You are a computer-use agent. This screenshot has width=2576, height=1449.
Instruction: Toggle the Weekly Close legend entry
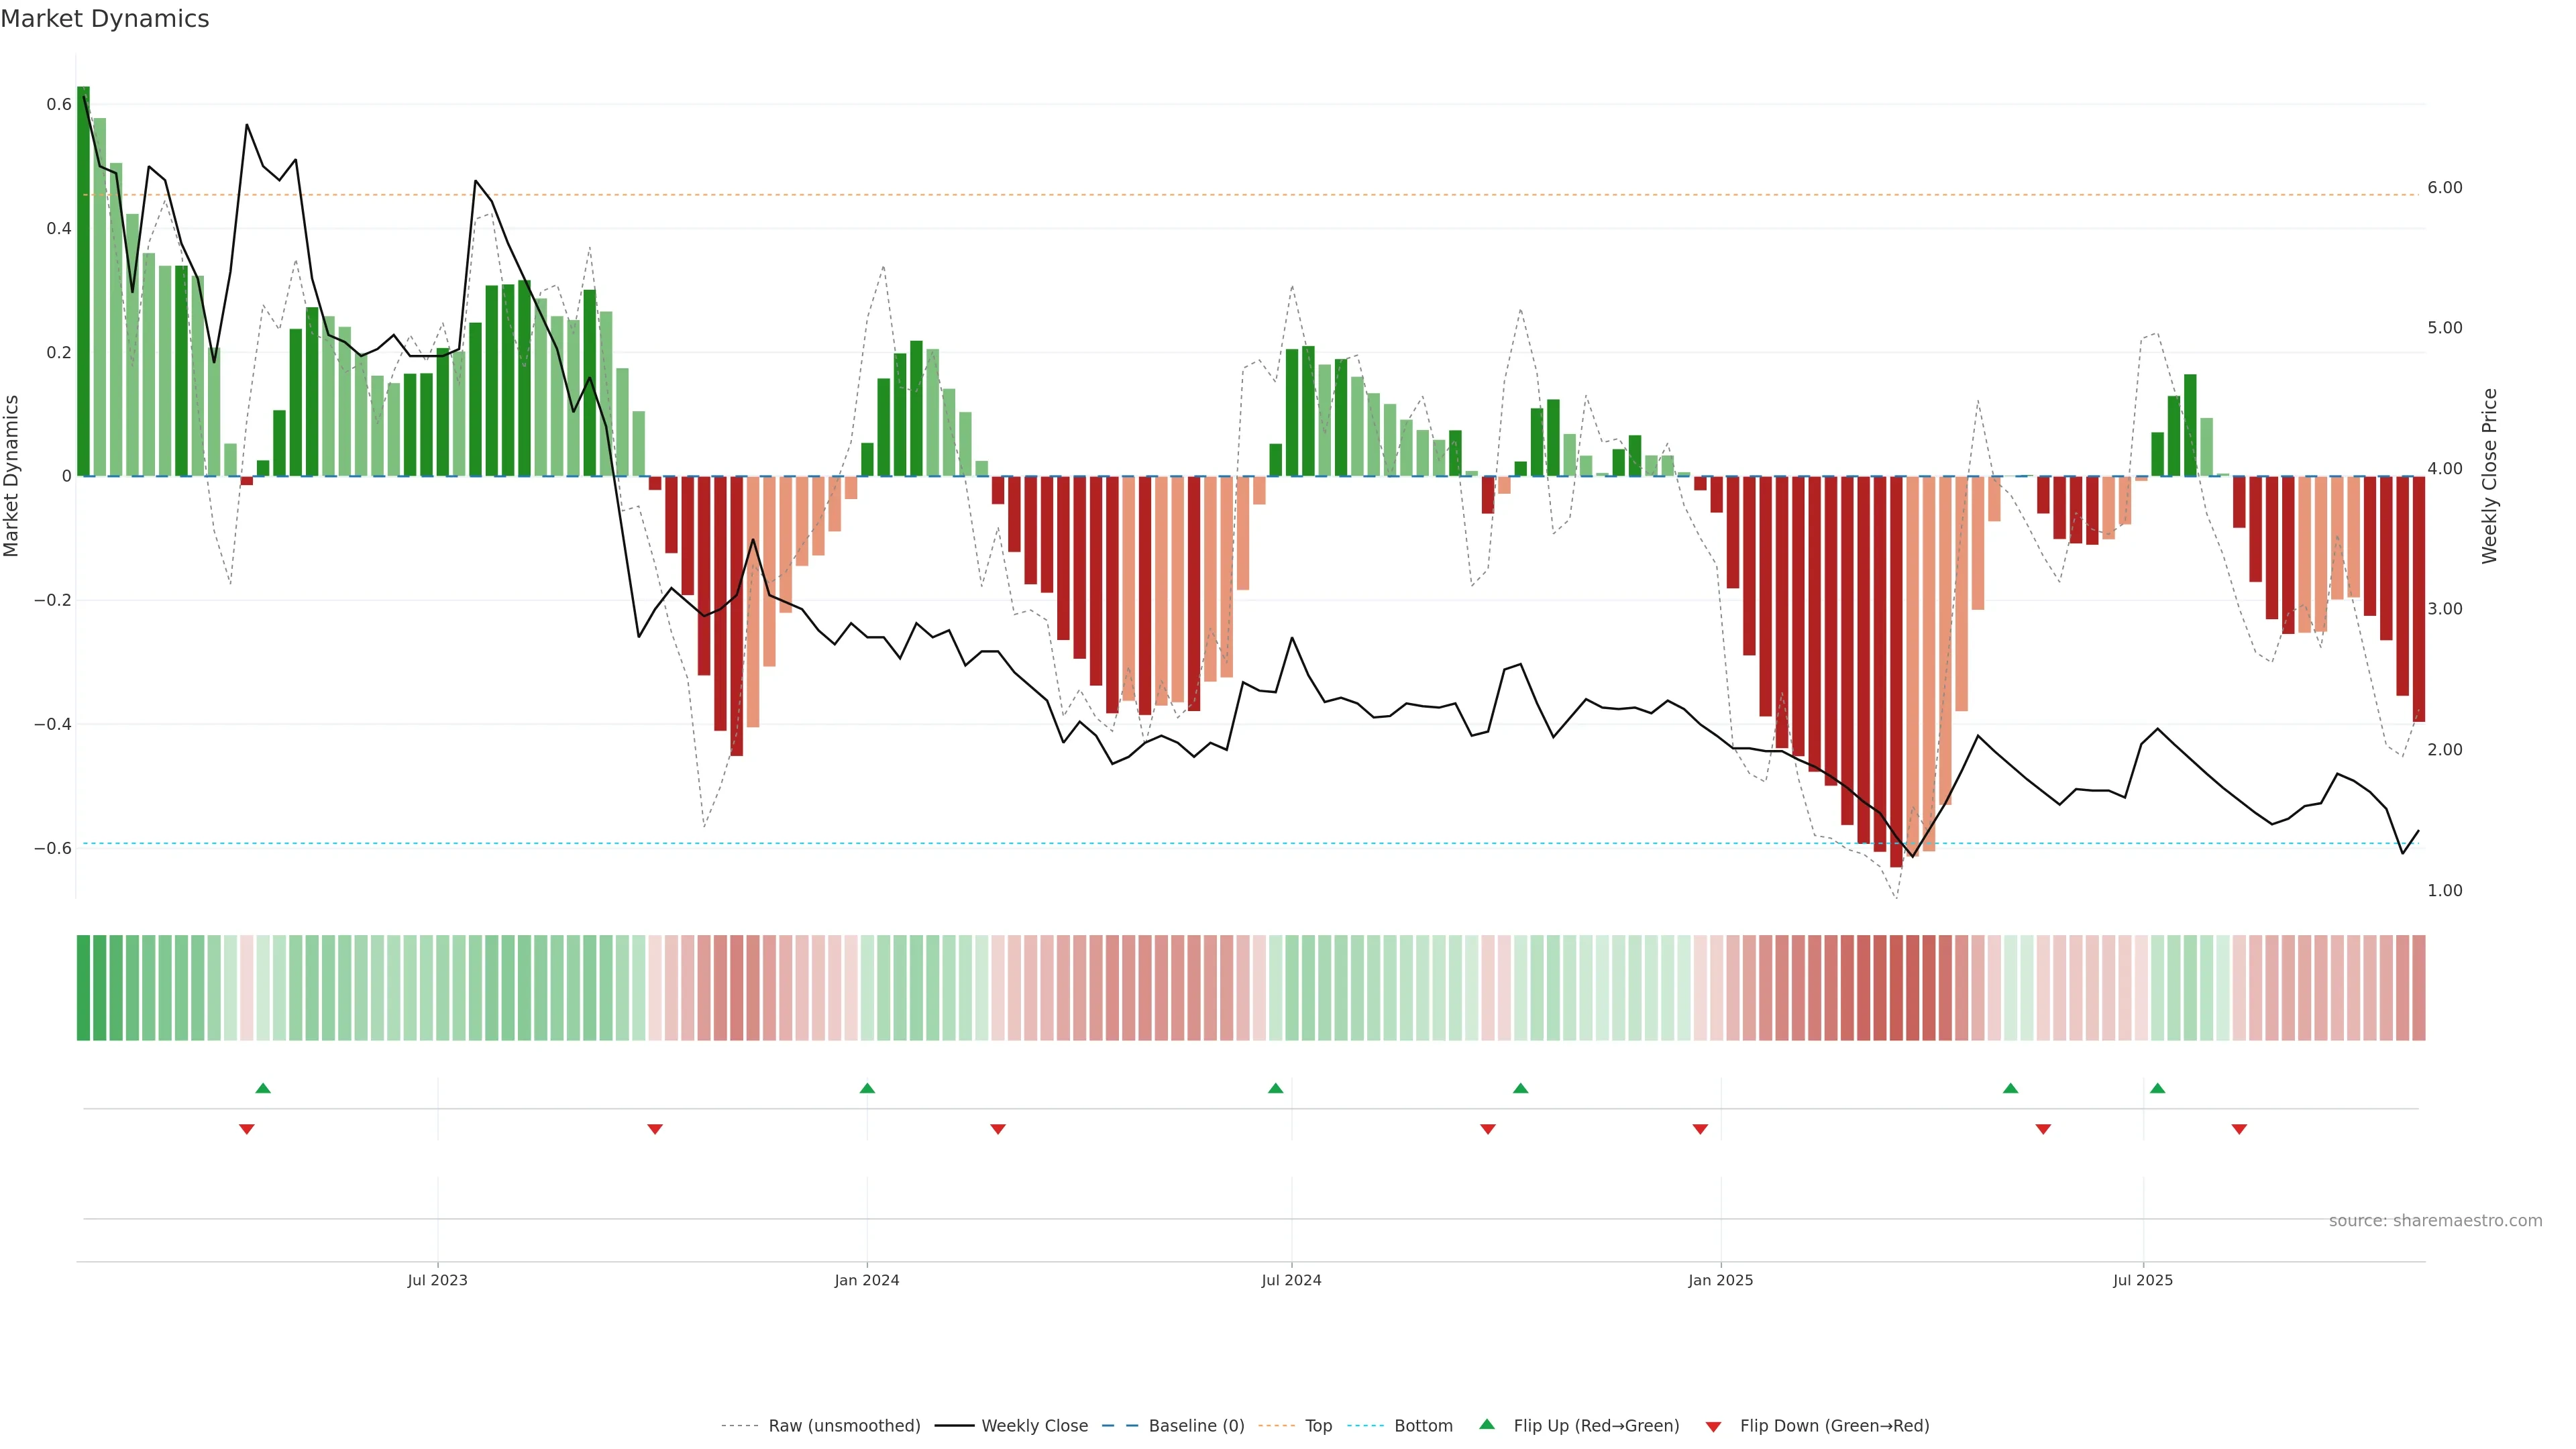(1034, 1426)
